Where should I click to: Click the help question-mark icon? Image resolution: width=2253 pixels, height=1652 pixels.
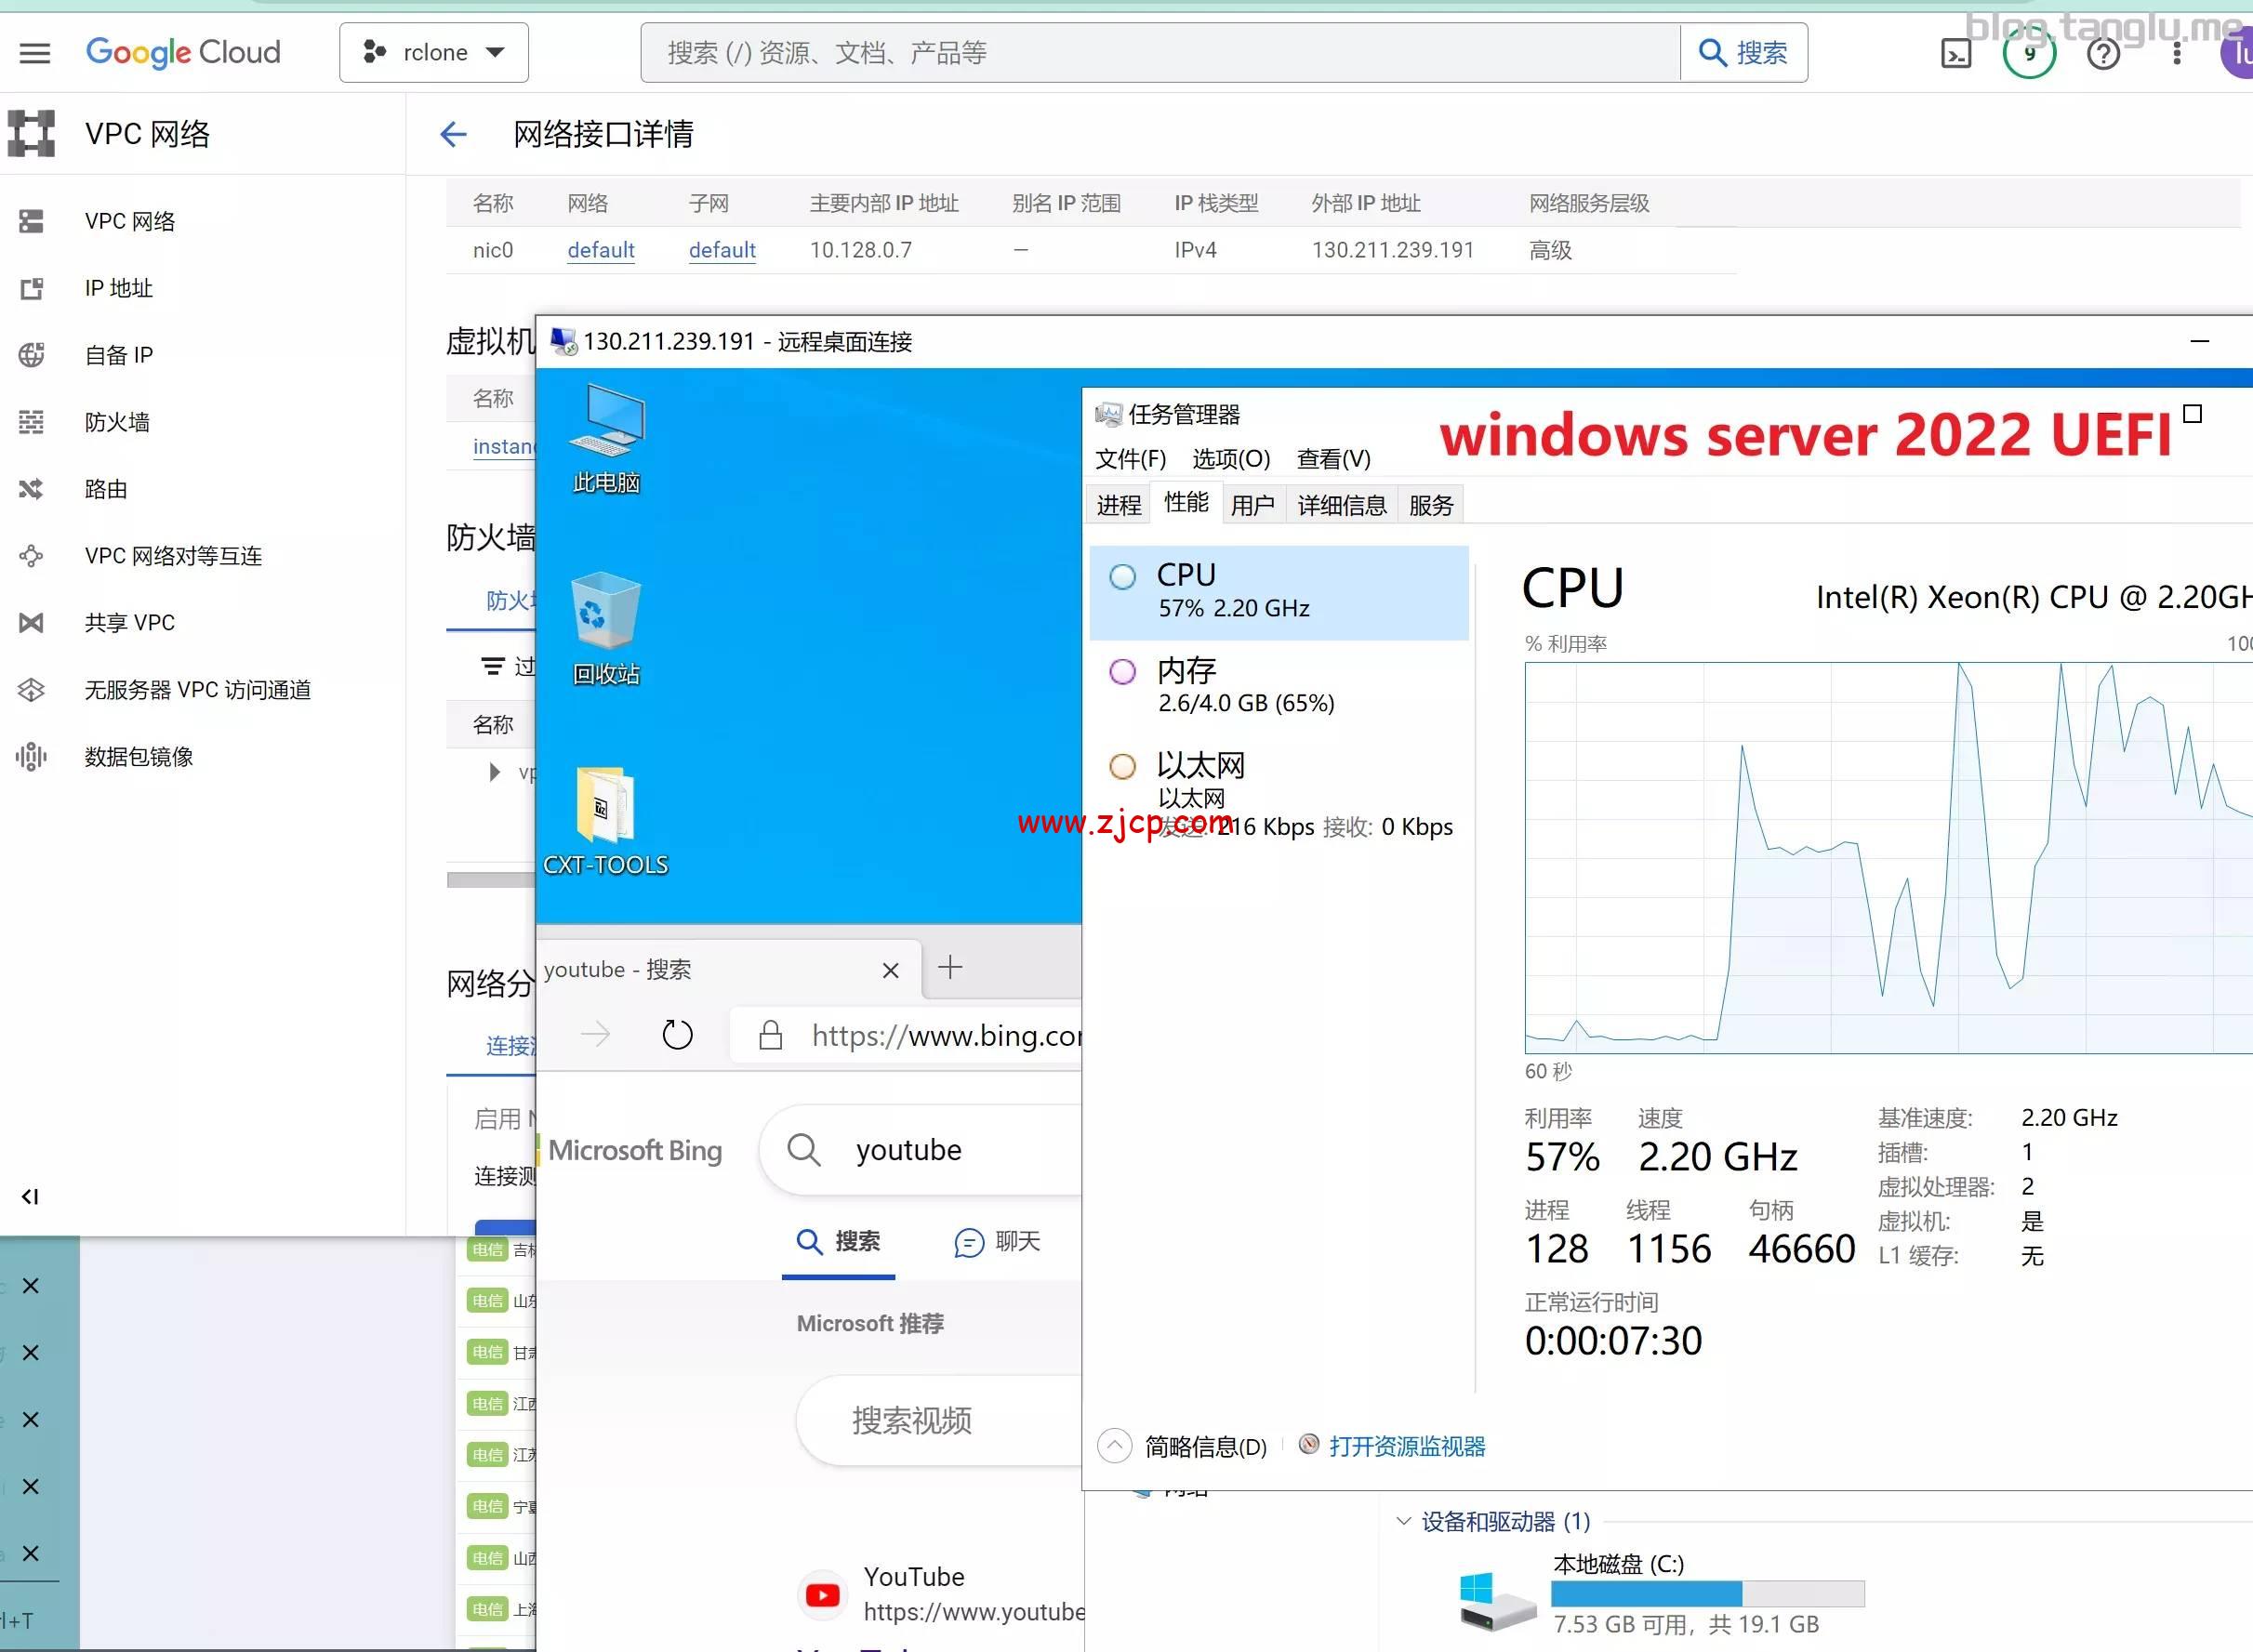coord(2103,52)
